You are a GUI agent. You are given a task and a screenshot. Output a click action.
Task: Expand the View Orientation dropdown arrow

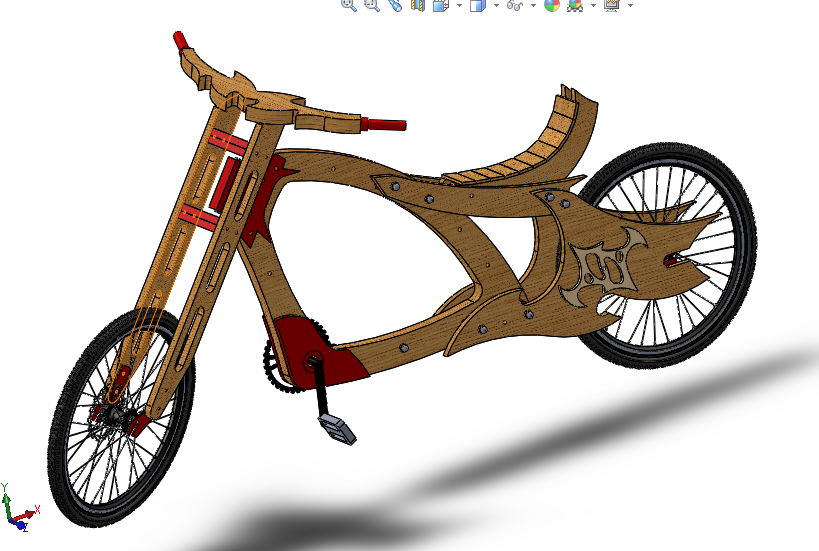(459, 5)
